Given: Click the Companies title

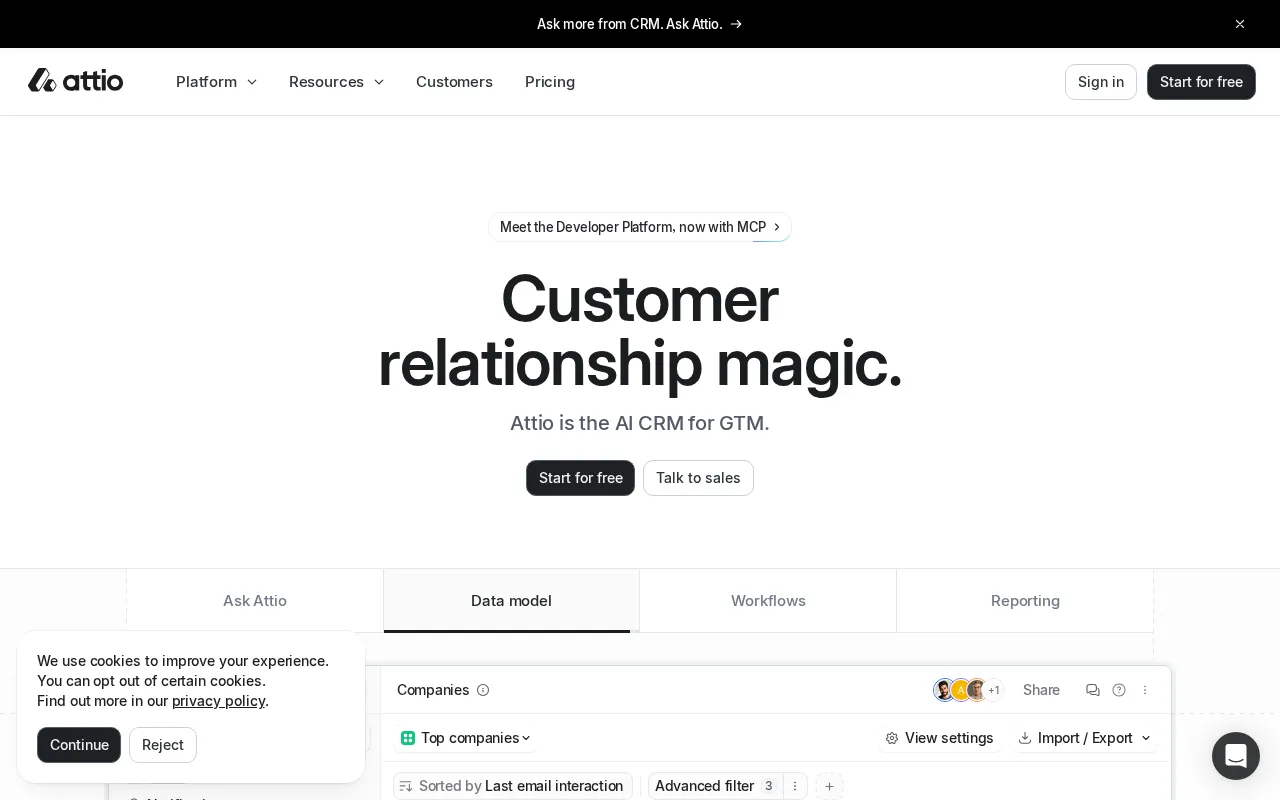Looking at the screenshot, I should (433, 690).
